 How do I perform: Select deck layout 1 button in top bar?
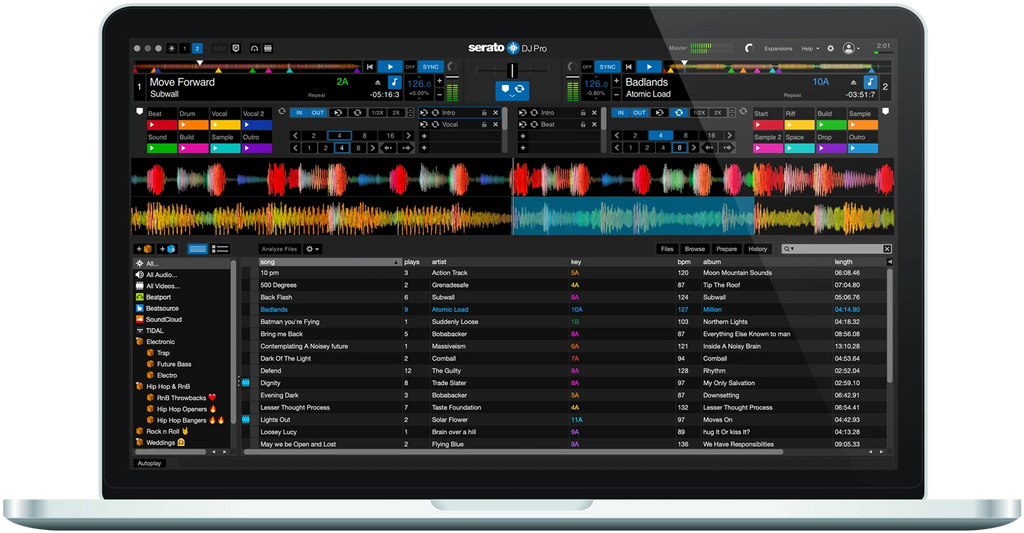click(x=185, y=48)
